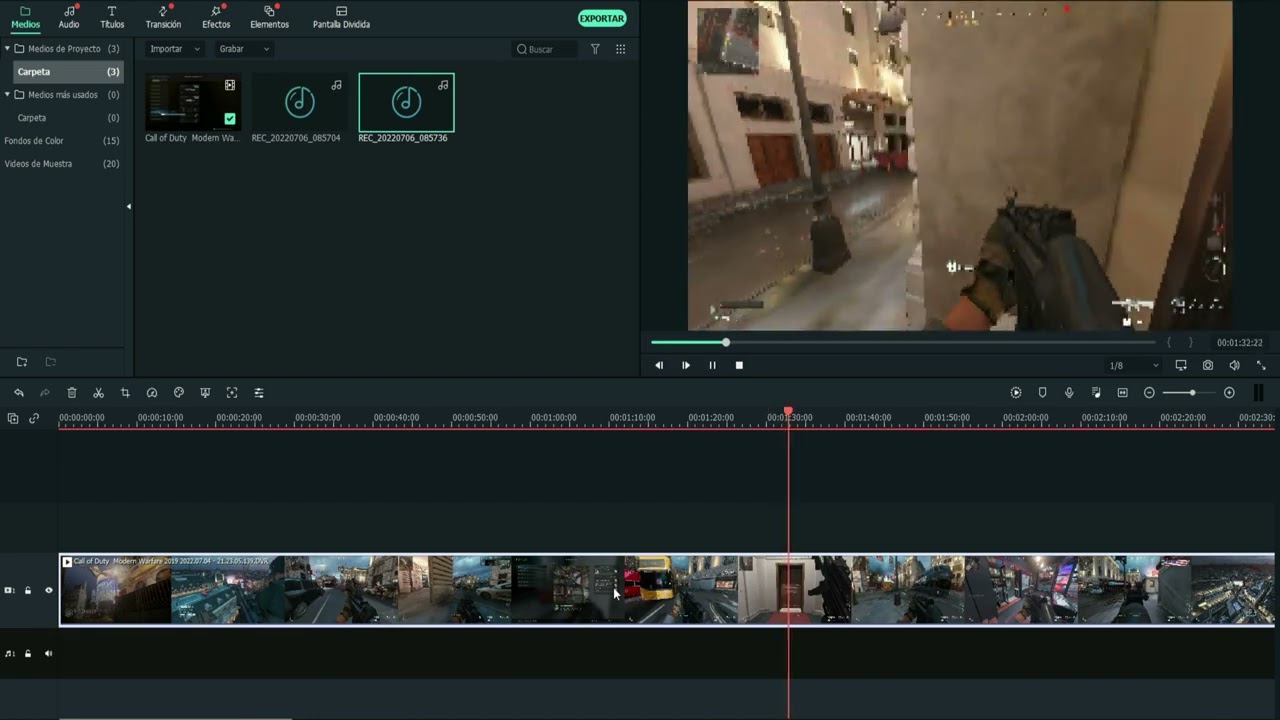The width and height of the screenshot is (1280, 720).
Task: Click the render preview icon
Action: coord(1016,393)
